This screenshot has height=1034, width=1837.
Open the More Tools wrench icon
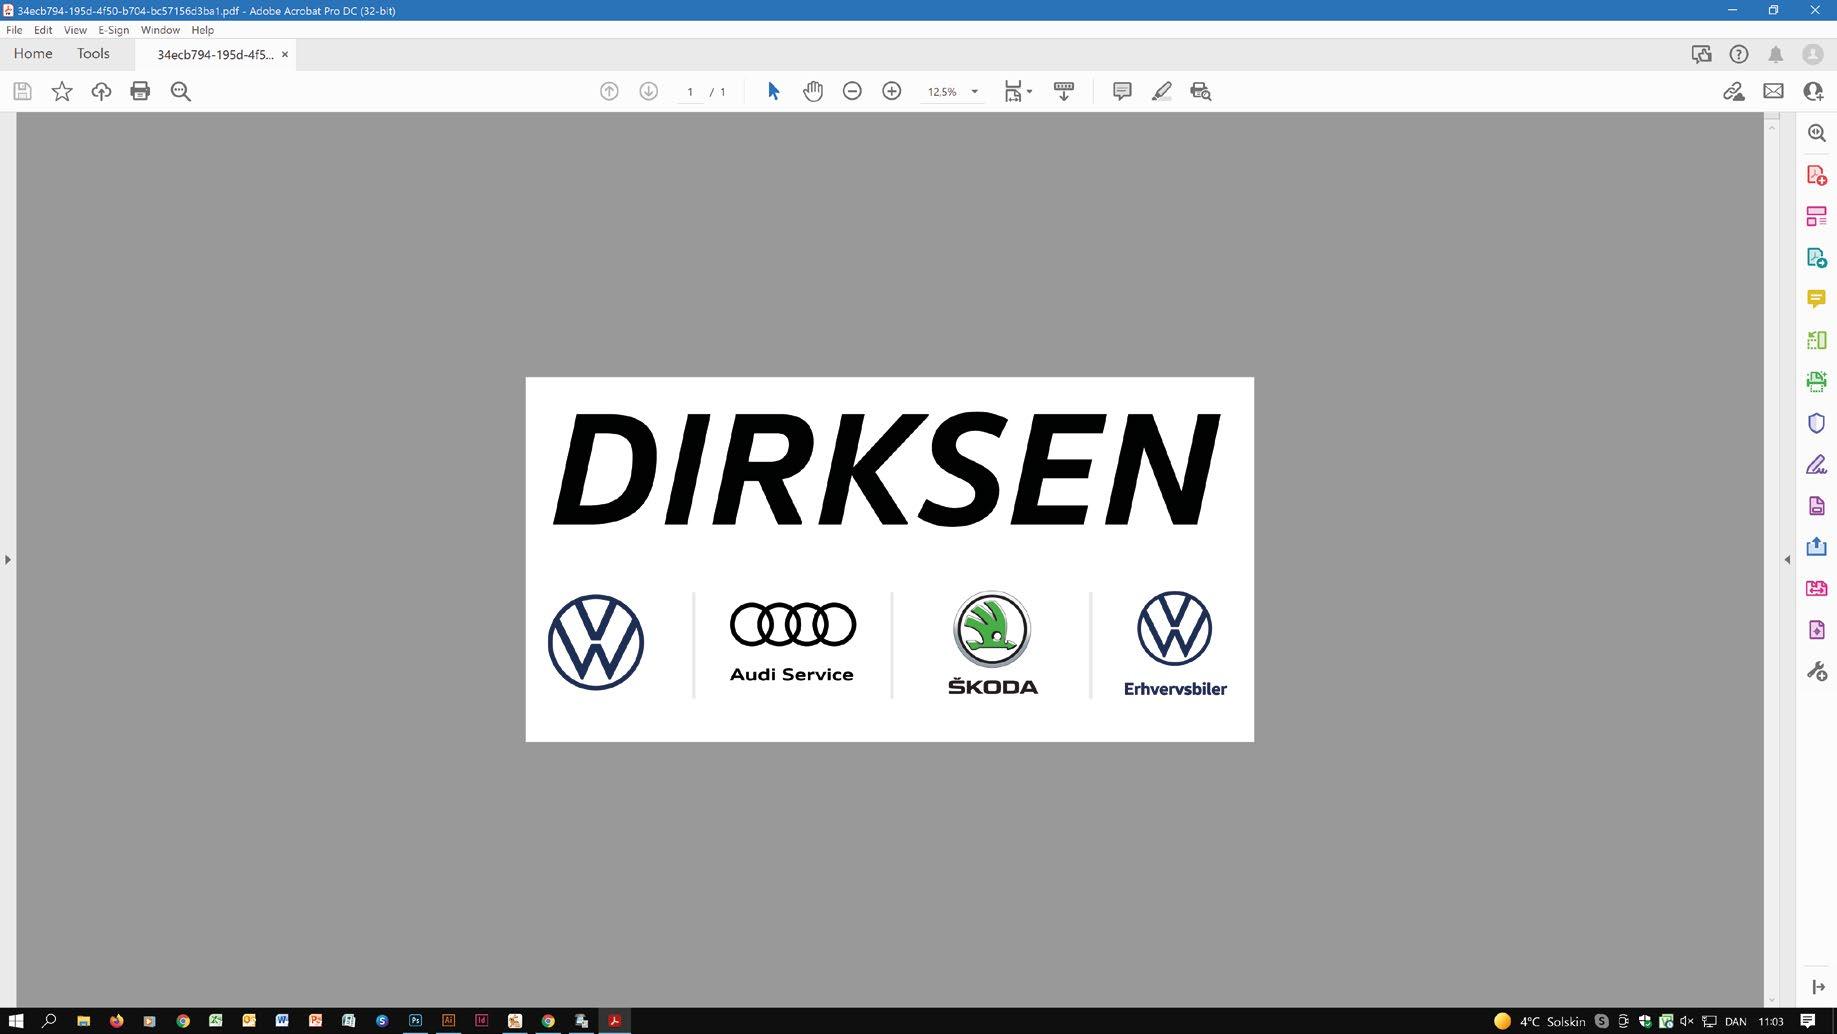point(1817,671)
